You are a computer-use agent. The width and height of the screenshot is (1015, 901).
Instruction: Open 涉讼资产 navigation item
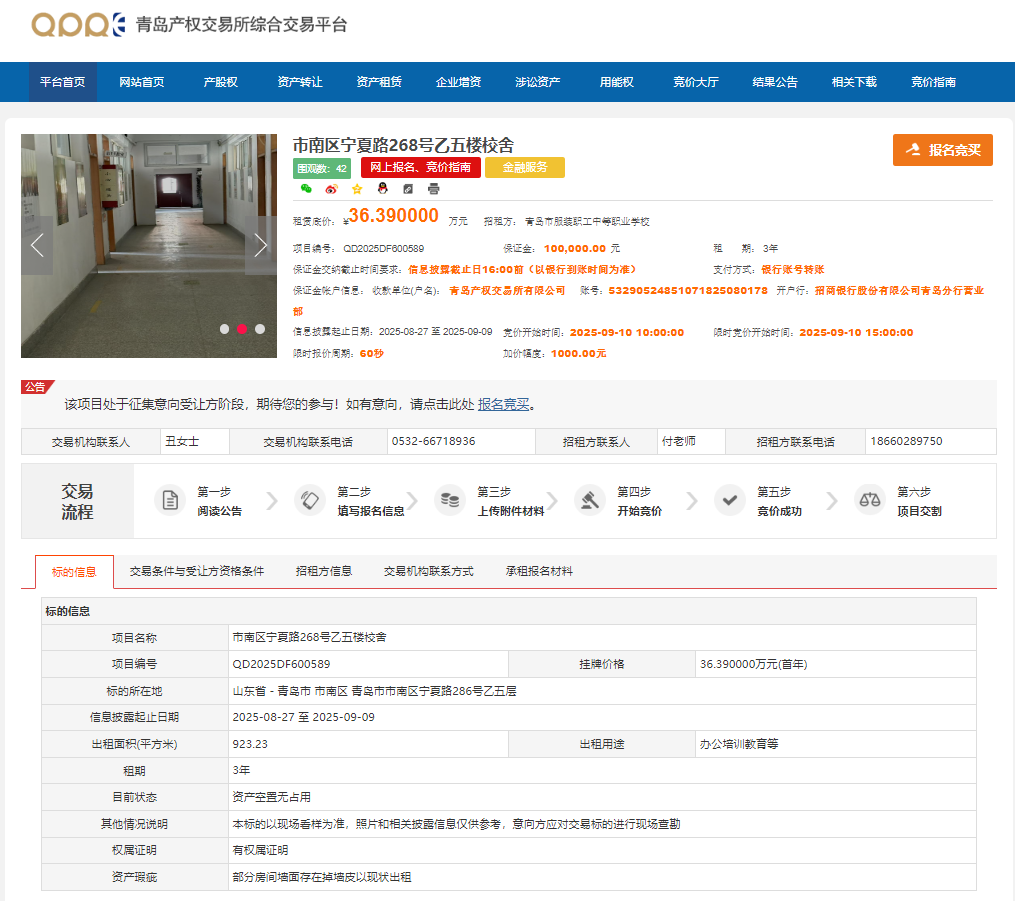pyautogui.click(x=537, y=82)
